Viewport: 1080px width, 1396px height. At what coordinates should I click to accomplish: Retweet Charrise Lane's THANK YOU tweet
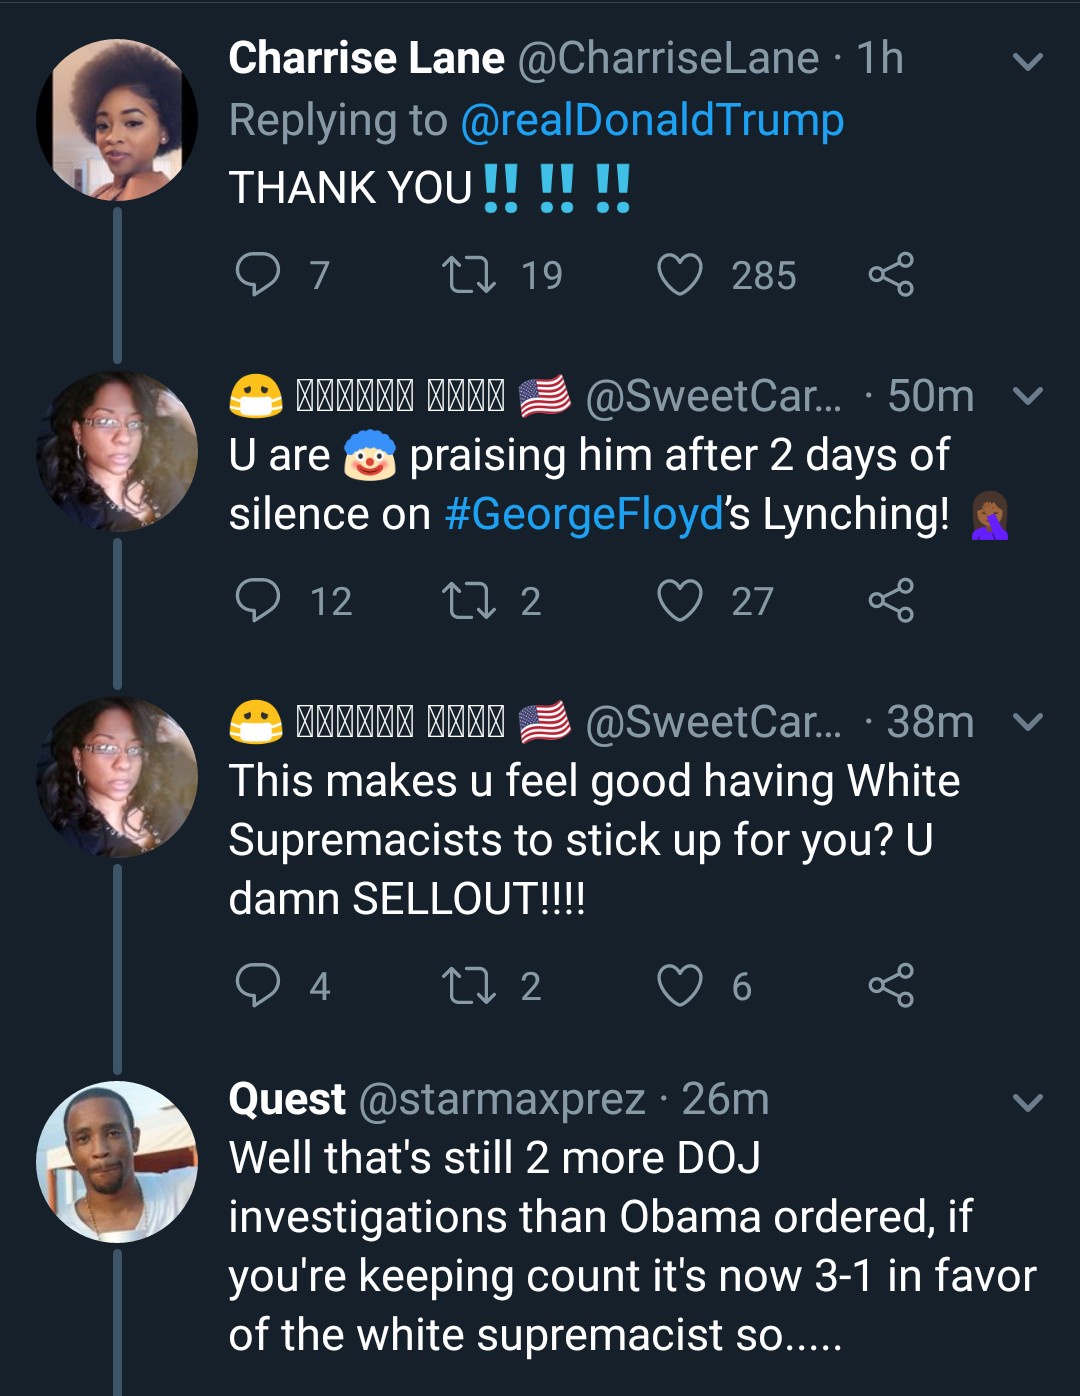tap(469, 275)
